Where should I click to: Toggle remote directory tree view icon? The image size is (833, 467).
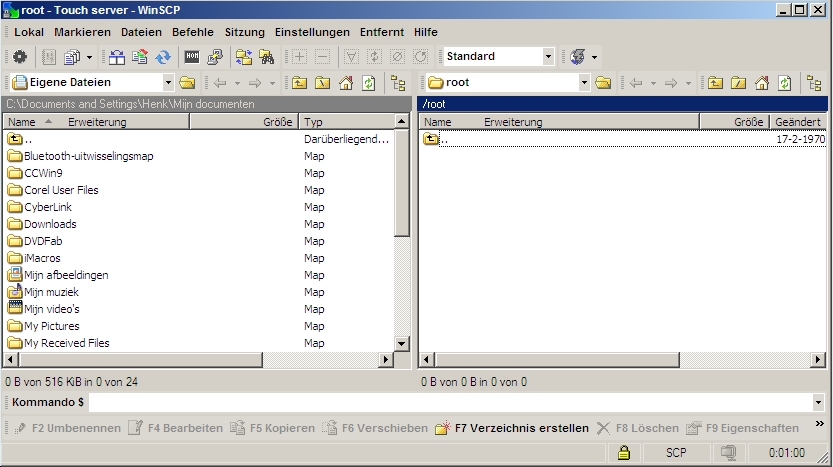click(x=814, y=83)
